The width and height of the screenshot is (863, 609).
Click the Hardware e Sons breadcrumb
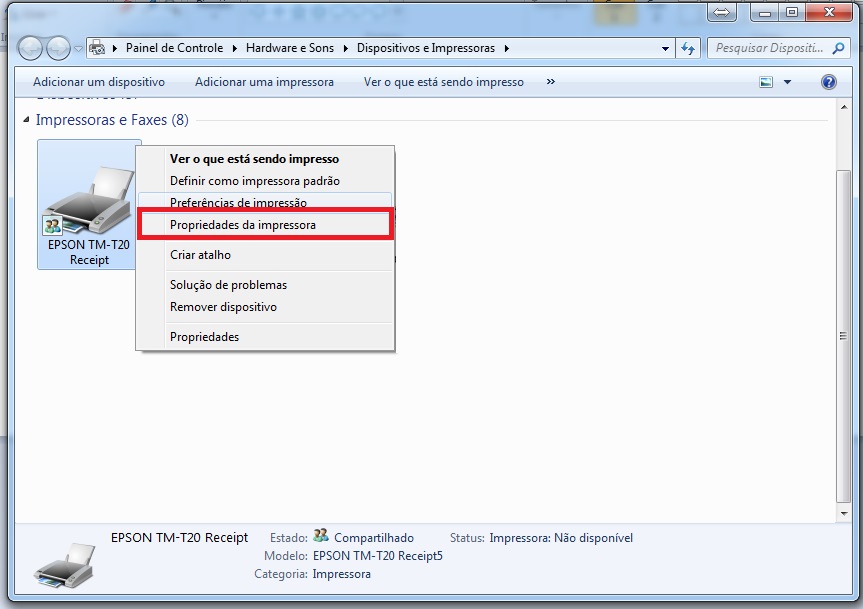pos(290,48)
